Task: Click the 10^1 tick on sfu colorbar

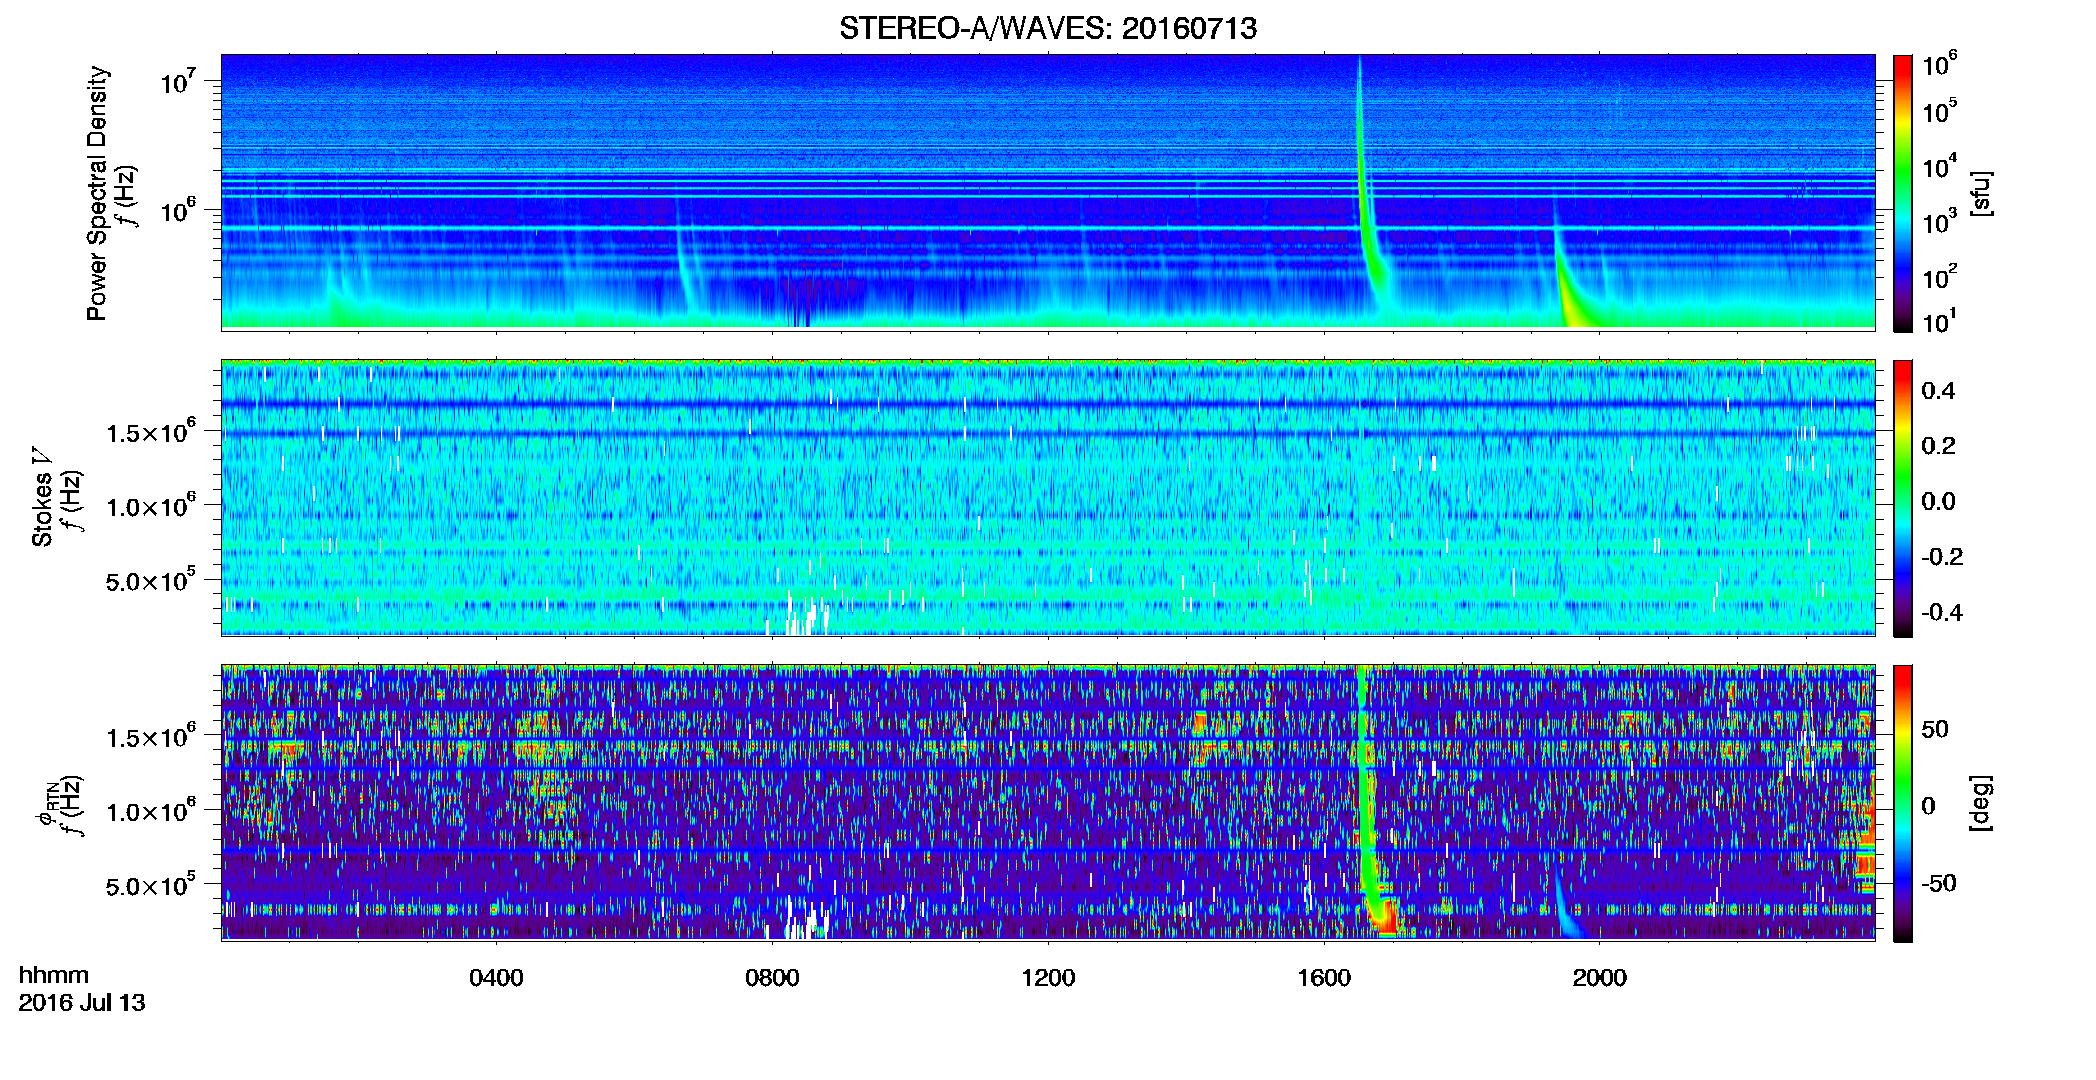Action: 1939,322
